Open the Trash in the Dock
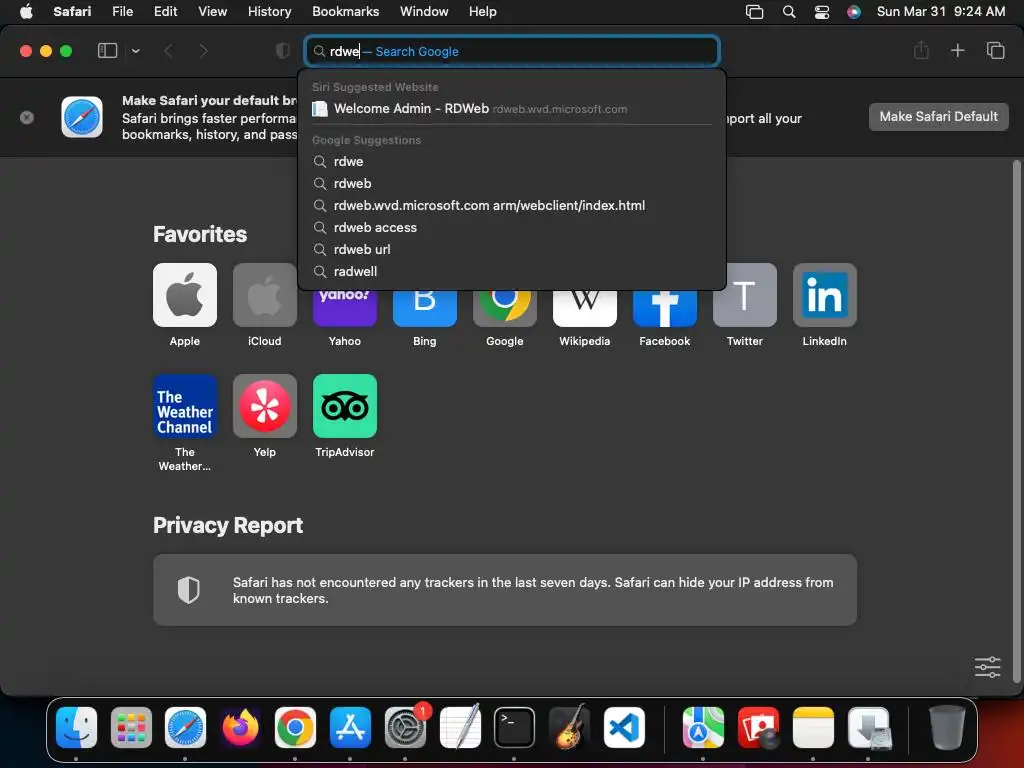This screenshot has height=768, width=1024. tap(947, 727)
